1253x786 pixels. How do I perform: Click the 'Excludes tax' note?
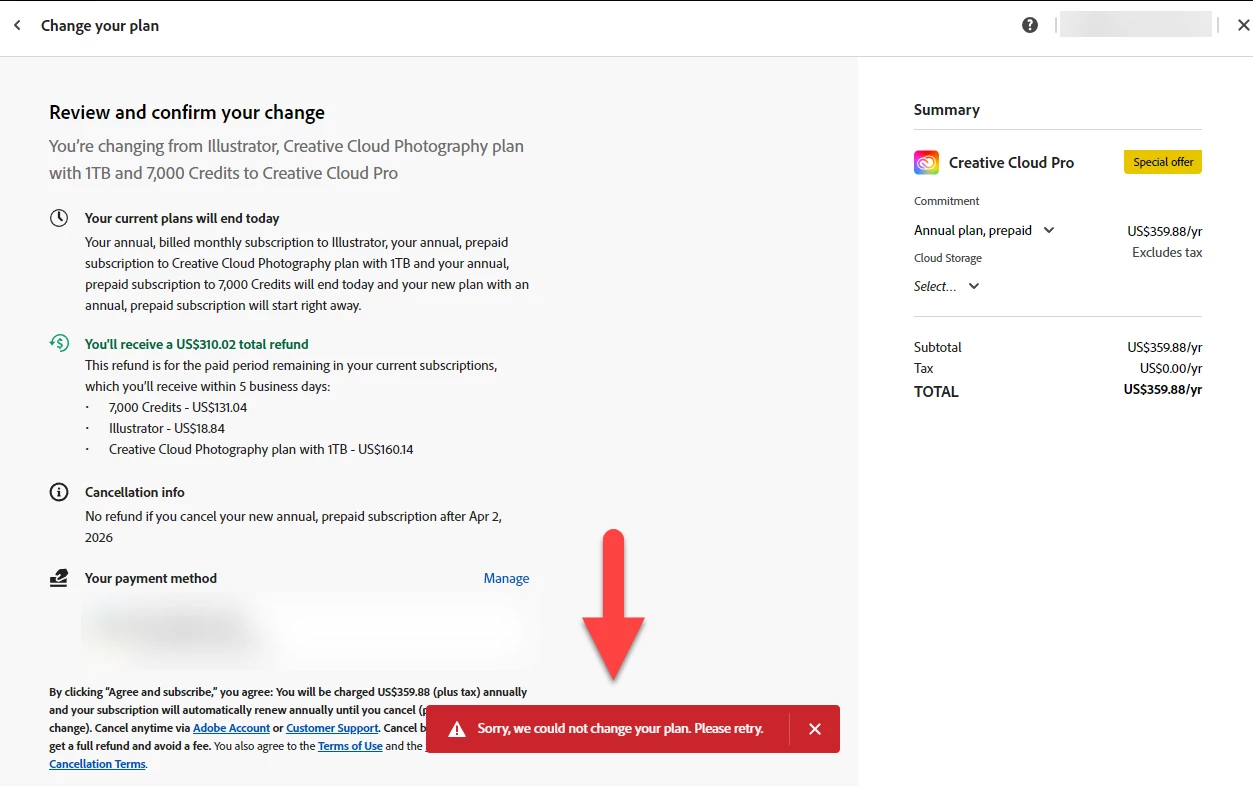tap(1167, 253)
